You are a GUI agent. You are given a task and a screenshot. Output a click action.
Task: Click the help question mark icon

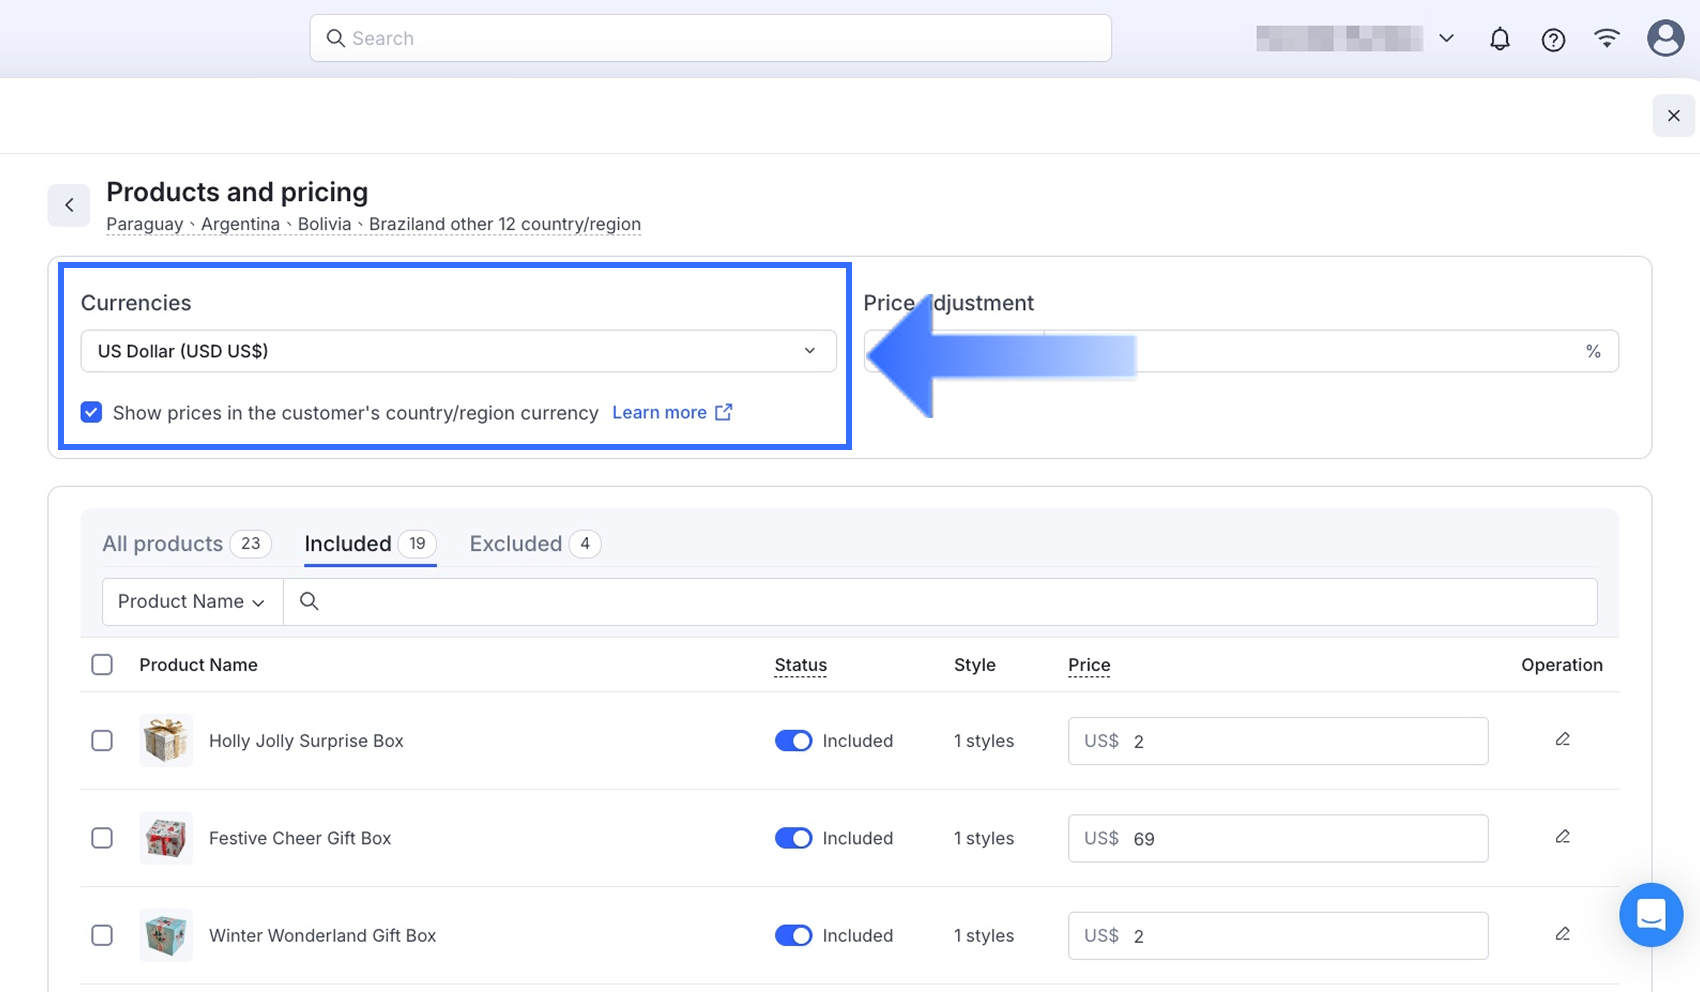point(1552,39)
